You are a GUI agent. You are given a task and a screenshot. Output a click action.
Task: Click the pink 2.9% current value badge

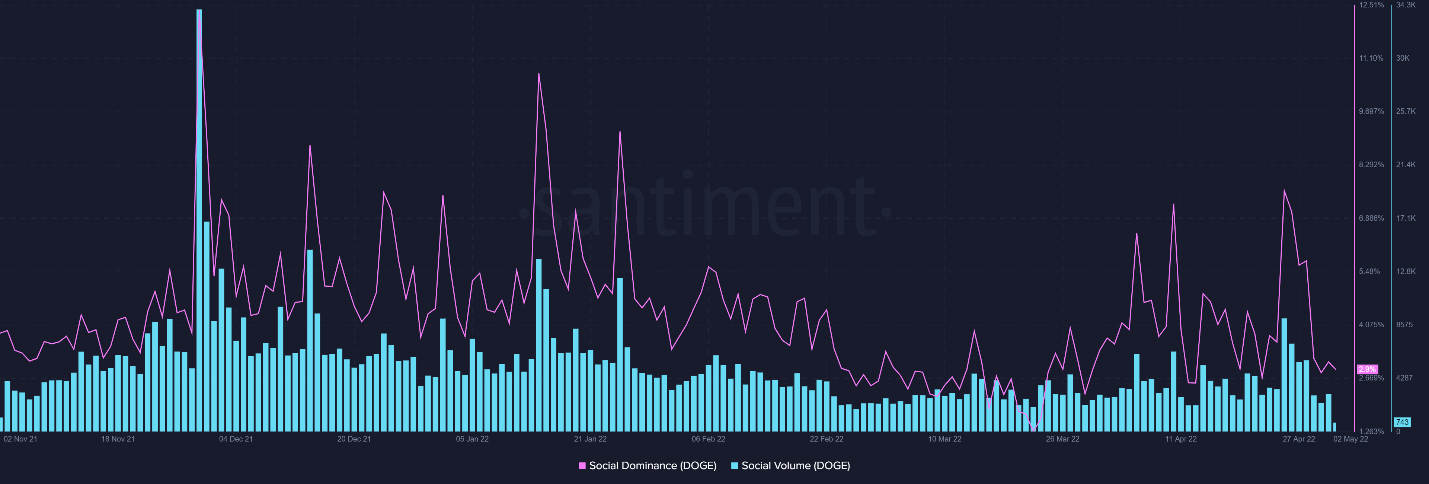tap(1367, 370)
